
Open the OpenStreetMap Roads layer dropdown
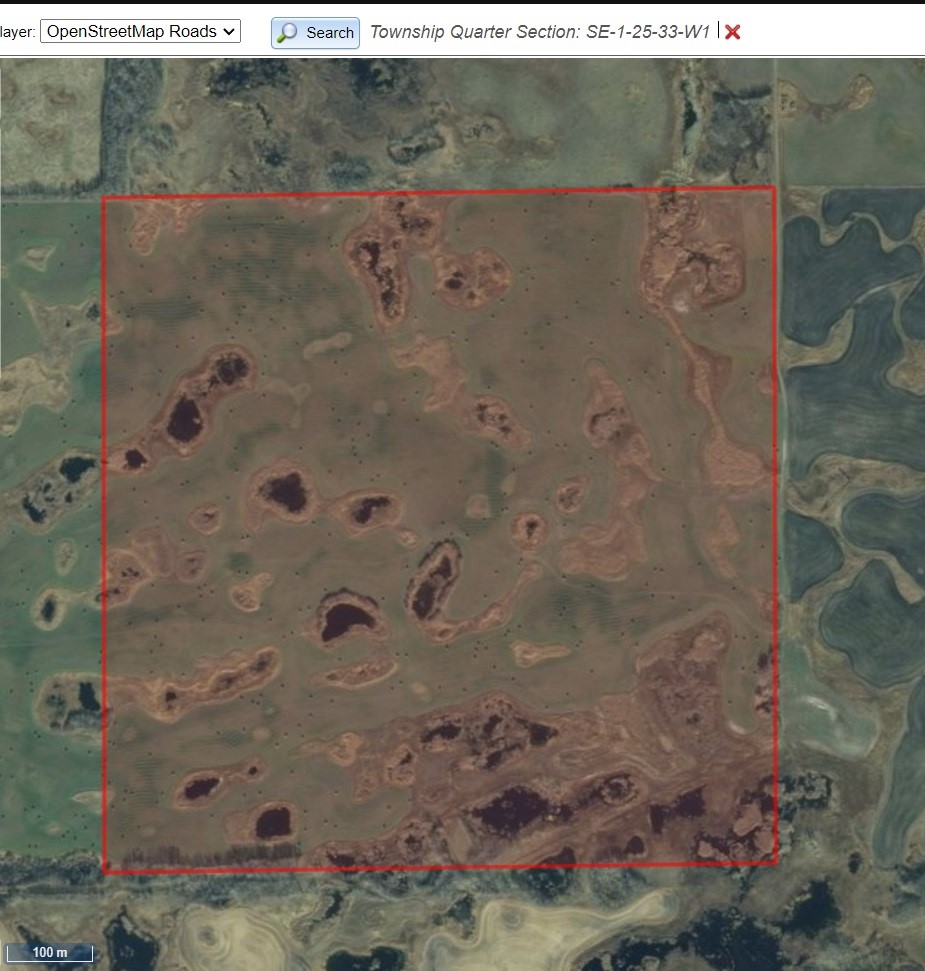coord(141,31)
